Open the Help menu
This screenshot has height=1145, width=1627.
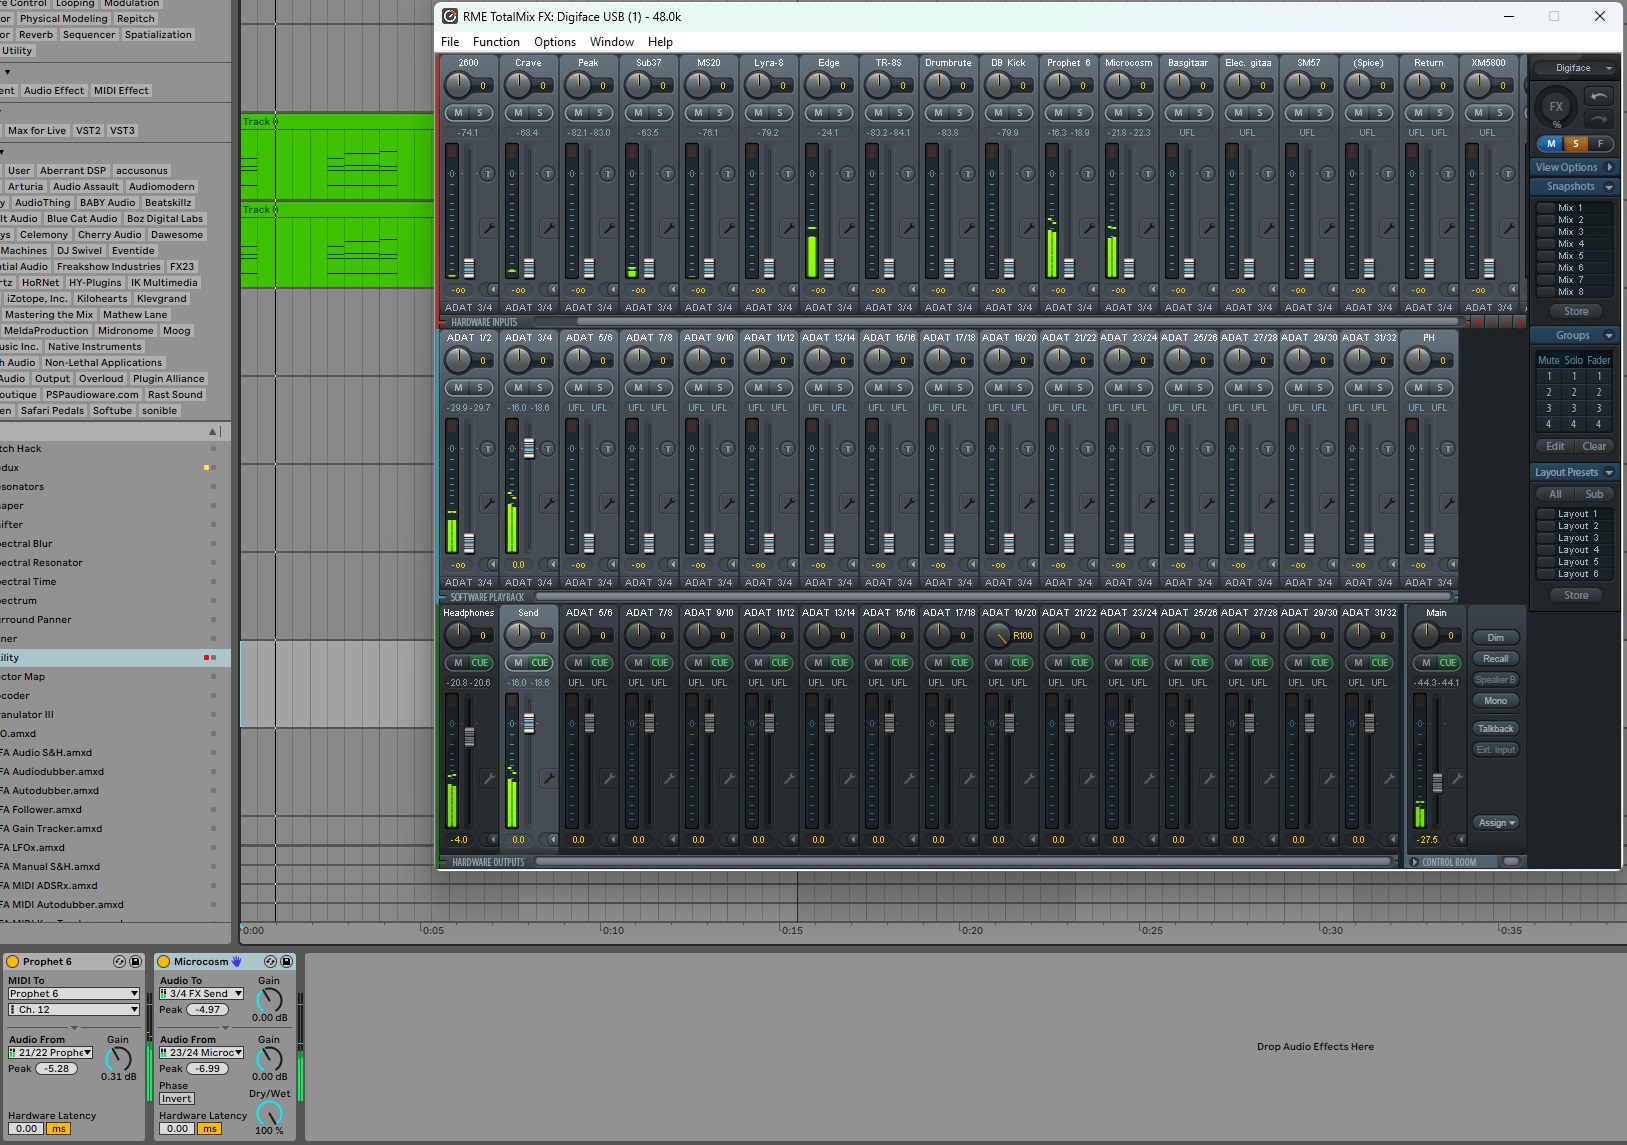(x=660, y=42)
